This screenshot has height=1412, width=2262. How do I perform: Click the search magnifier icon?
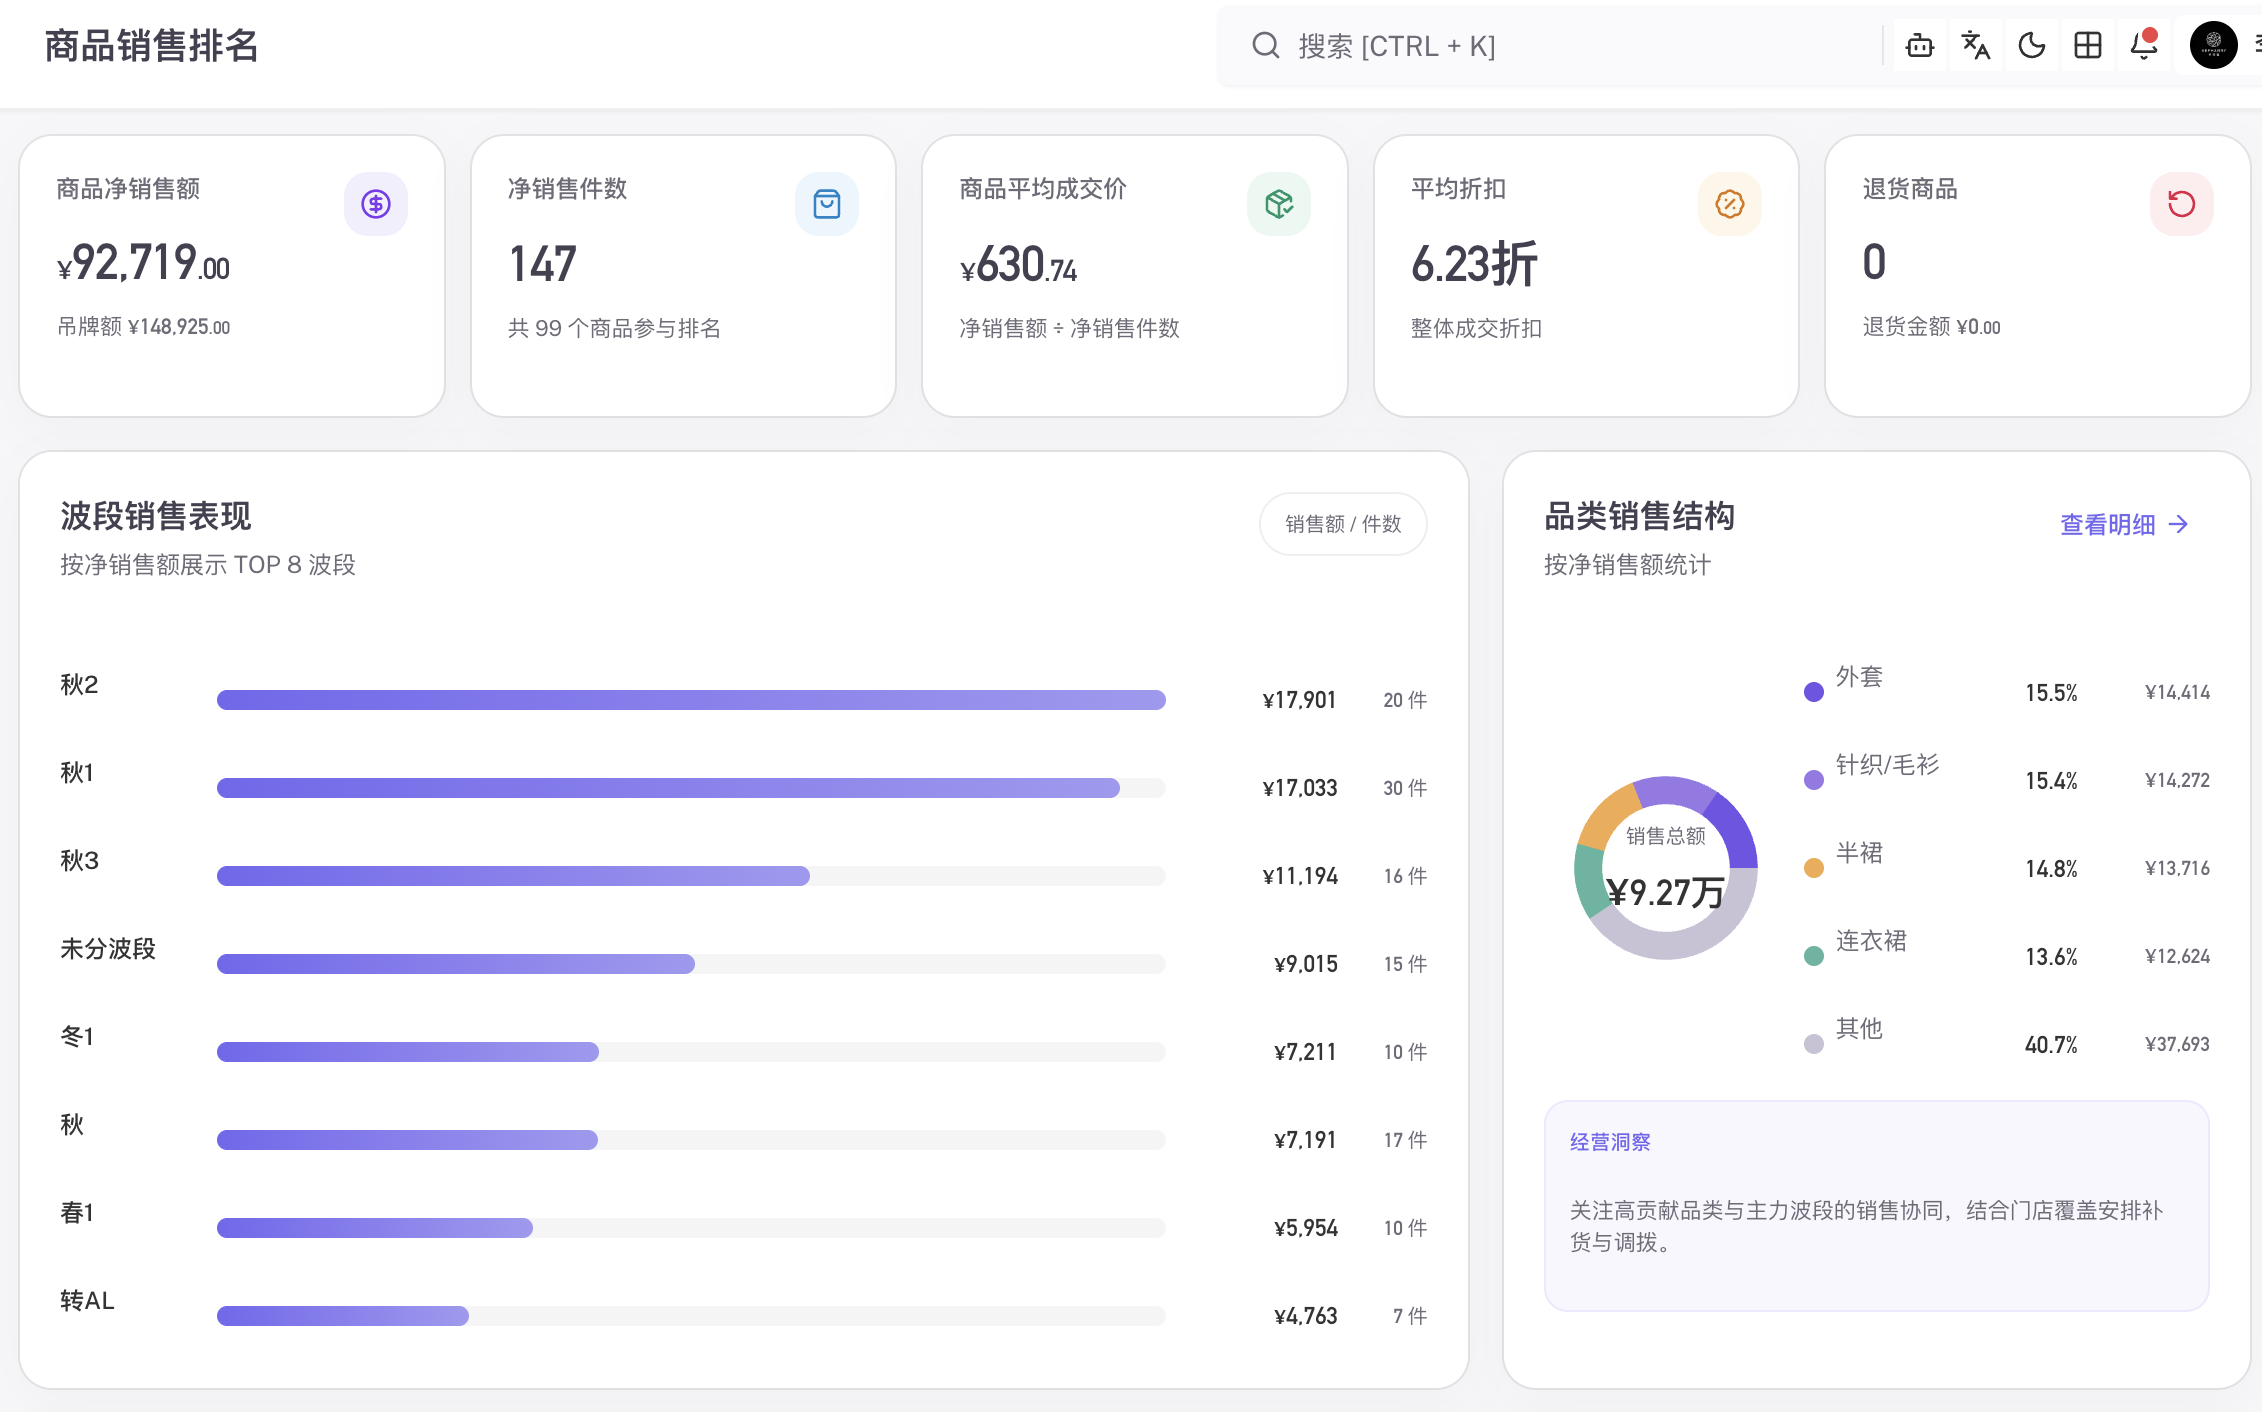coord(1265,46)
